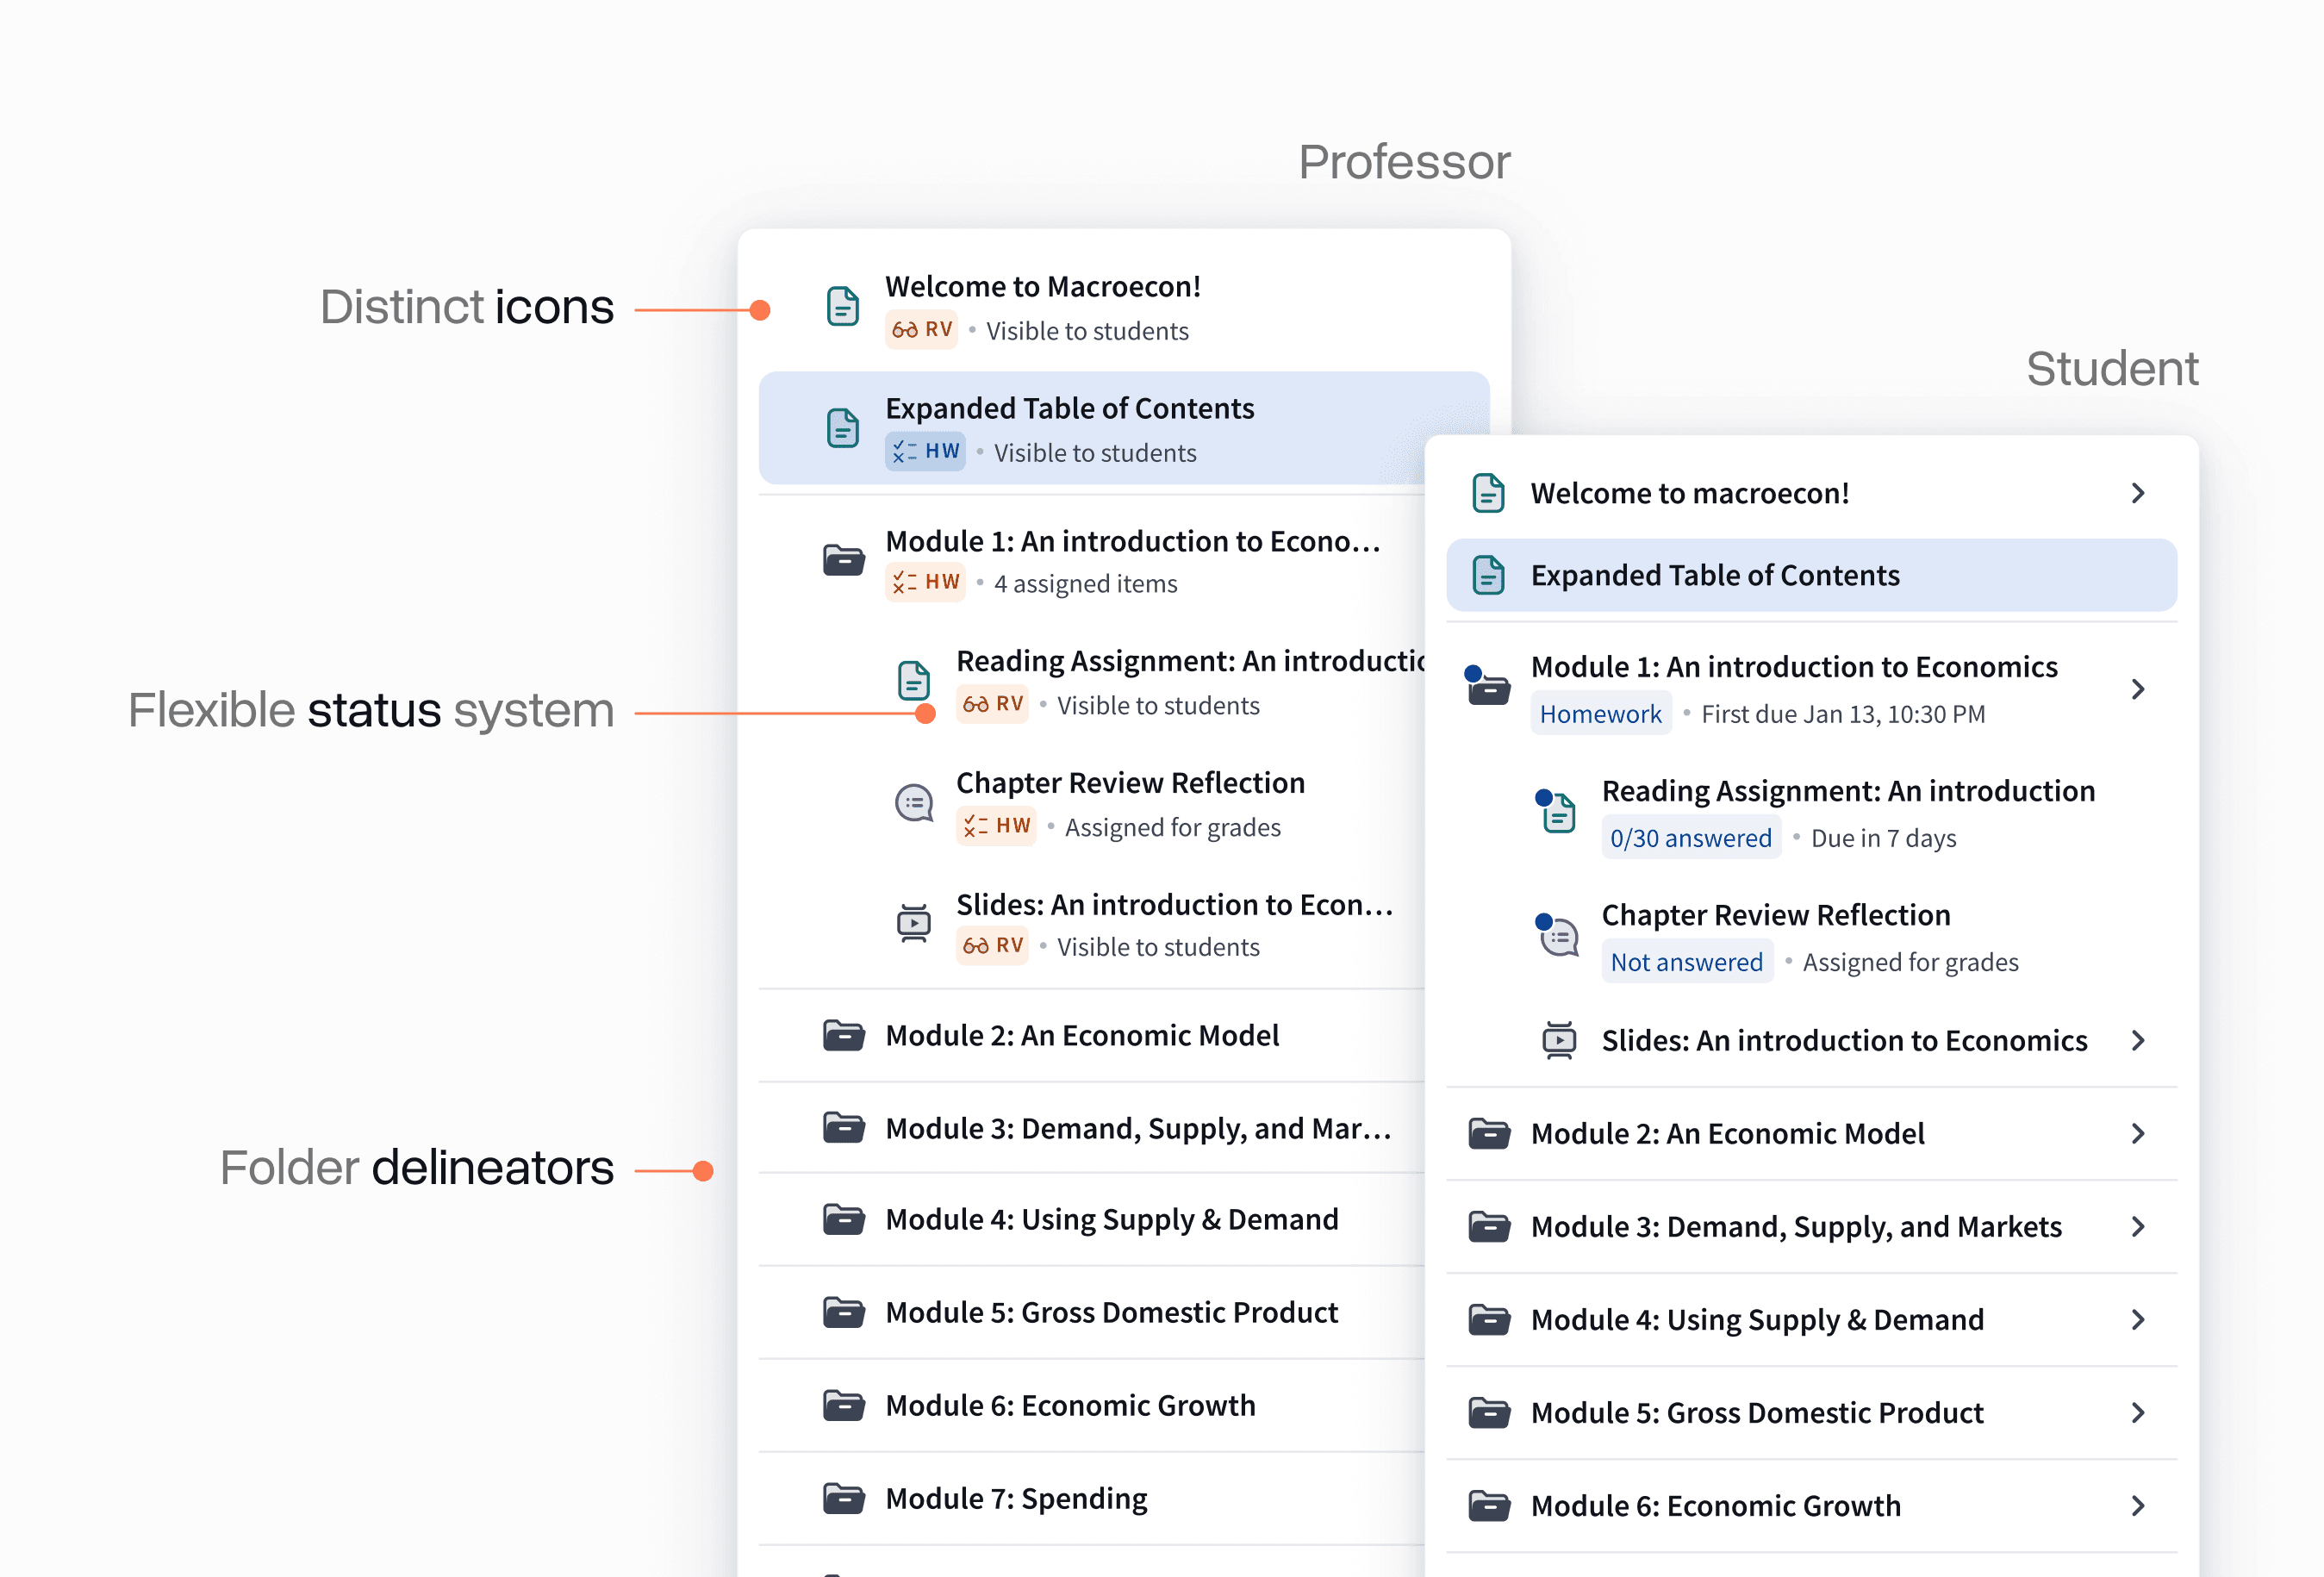The height and width of the screenshot is (1577, 2324).
Task: Click the blue-dot folder icon on Module 1 in Student view
Action: tap(1488, 688)
